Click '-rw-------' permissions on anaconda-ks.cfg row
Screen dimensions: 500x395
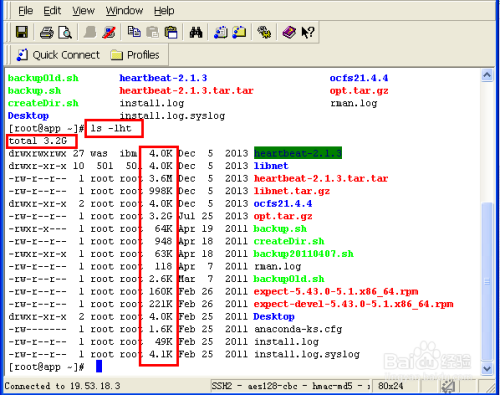(37, 329)
